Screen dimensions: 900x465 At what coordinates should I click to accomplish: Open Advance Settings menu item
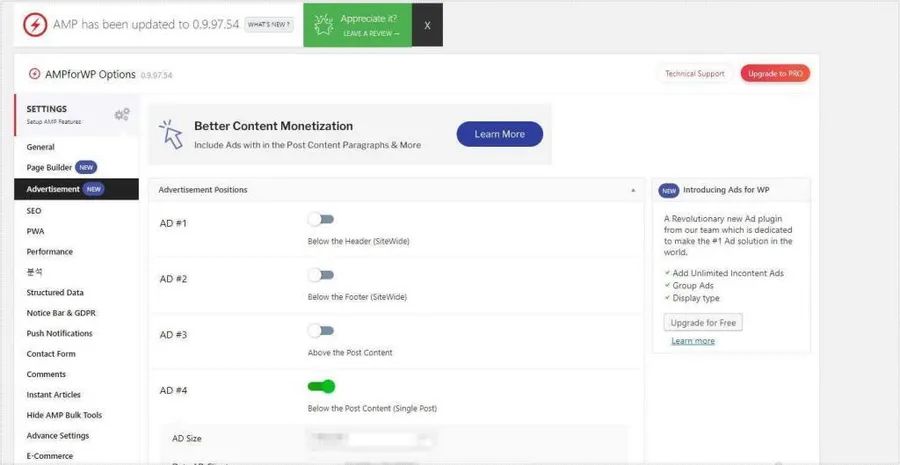57,436
